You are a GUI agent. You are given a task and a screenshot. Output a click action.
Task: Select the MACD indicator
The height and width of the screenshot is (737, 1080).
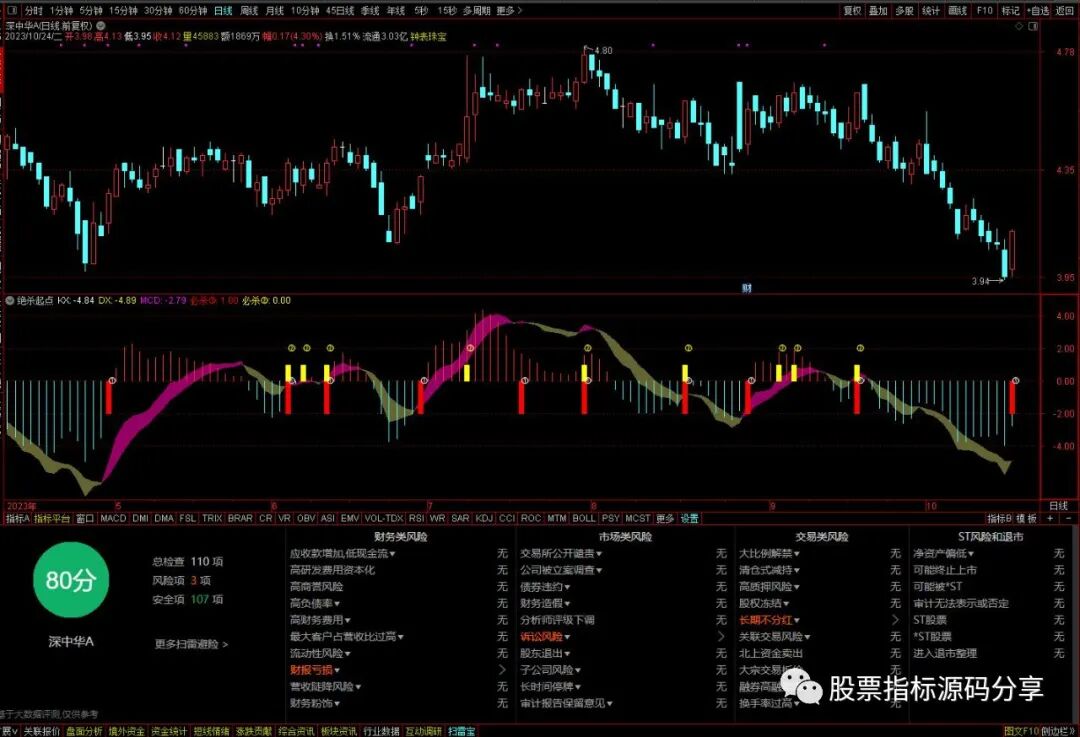click(113, 518)
